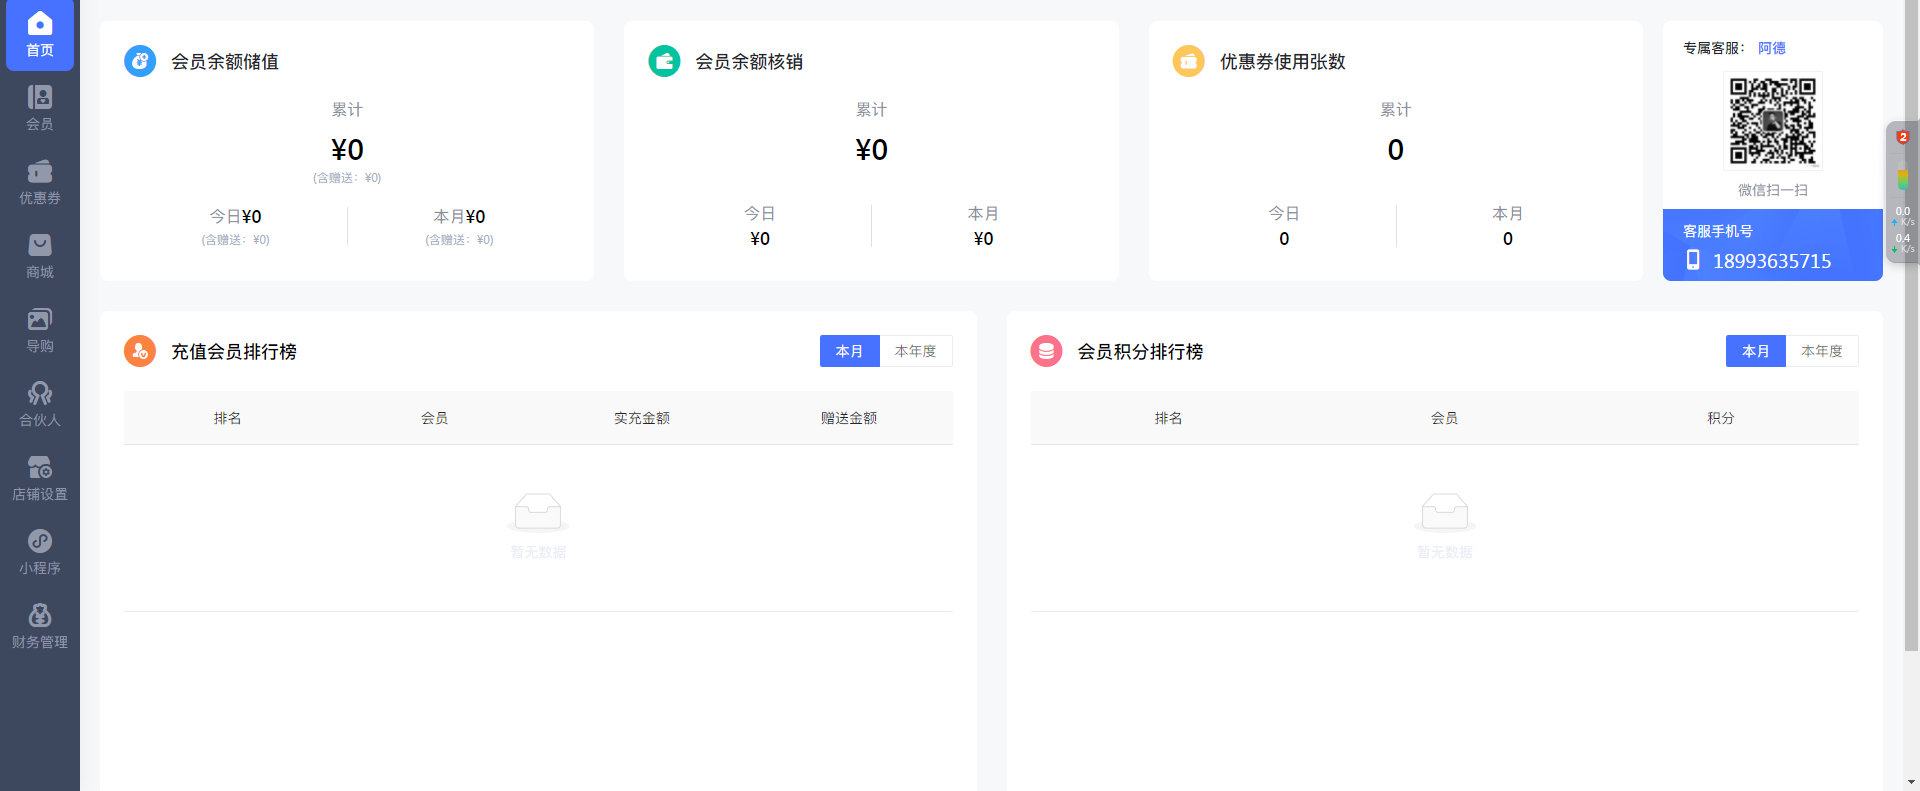Go to 财务管理 finance management
The image size is (1920, 791).
[40, 626]
